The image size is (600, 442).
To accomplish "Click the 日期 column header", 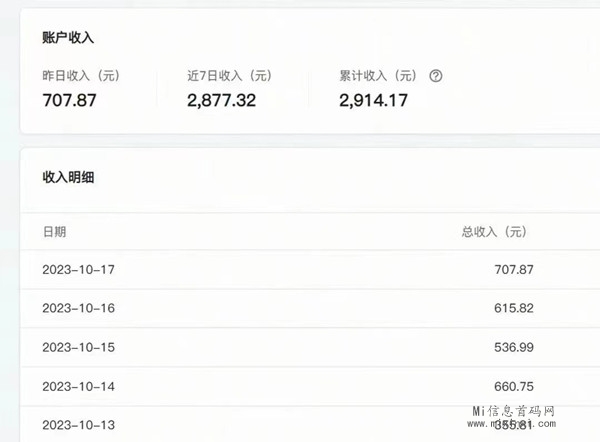I will click(x=55, y=232).
